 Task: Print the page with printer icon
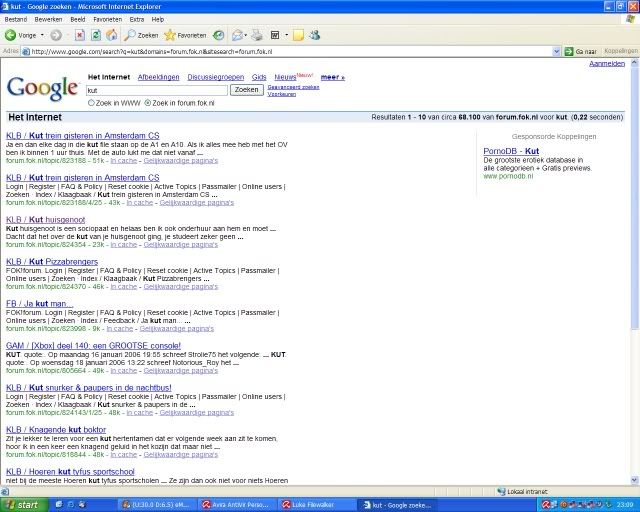[257, 36]
